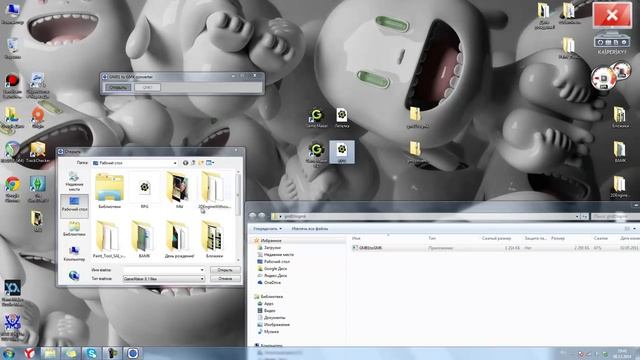Click the up-one-level icon in Open dialog
Viewport: 640px width, 360px height.
click(193, 163)
